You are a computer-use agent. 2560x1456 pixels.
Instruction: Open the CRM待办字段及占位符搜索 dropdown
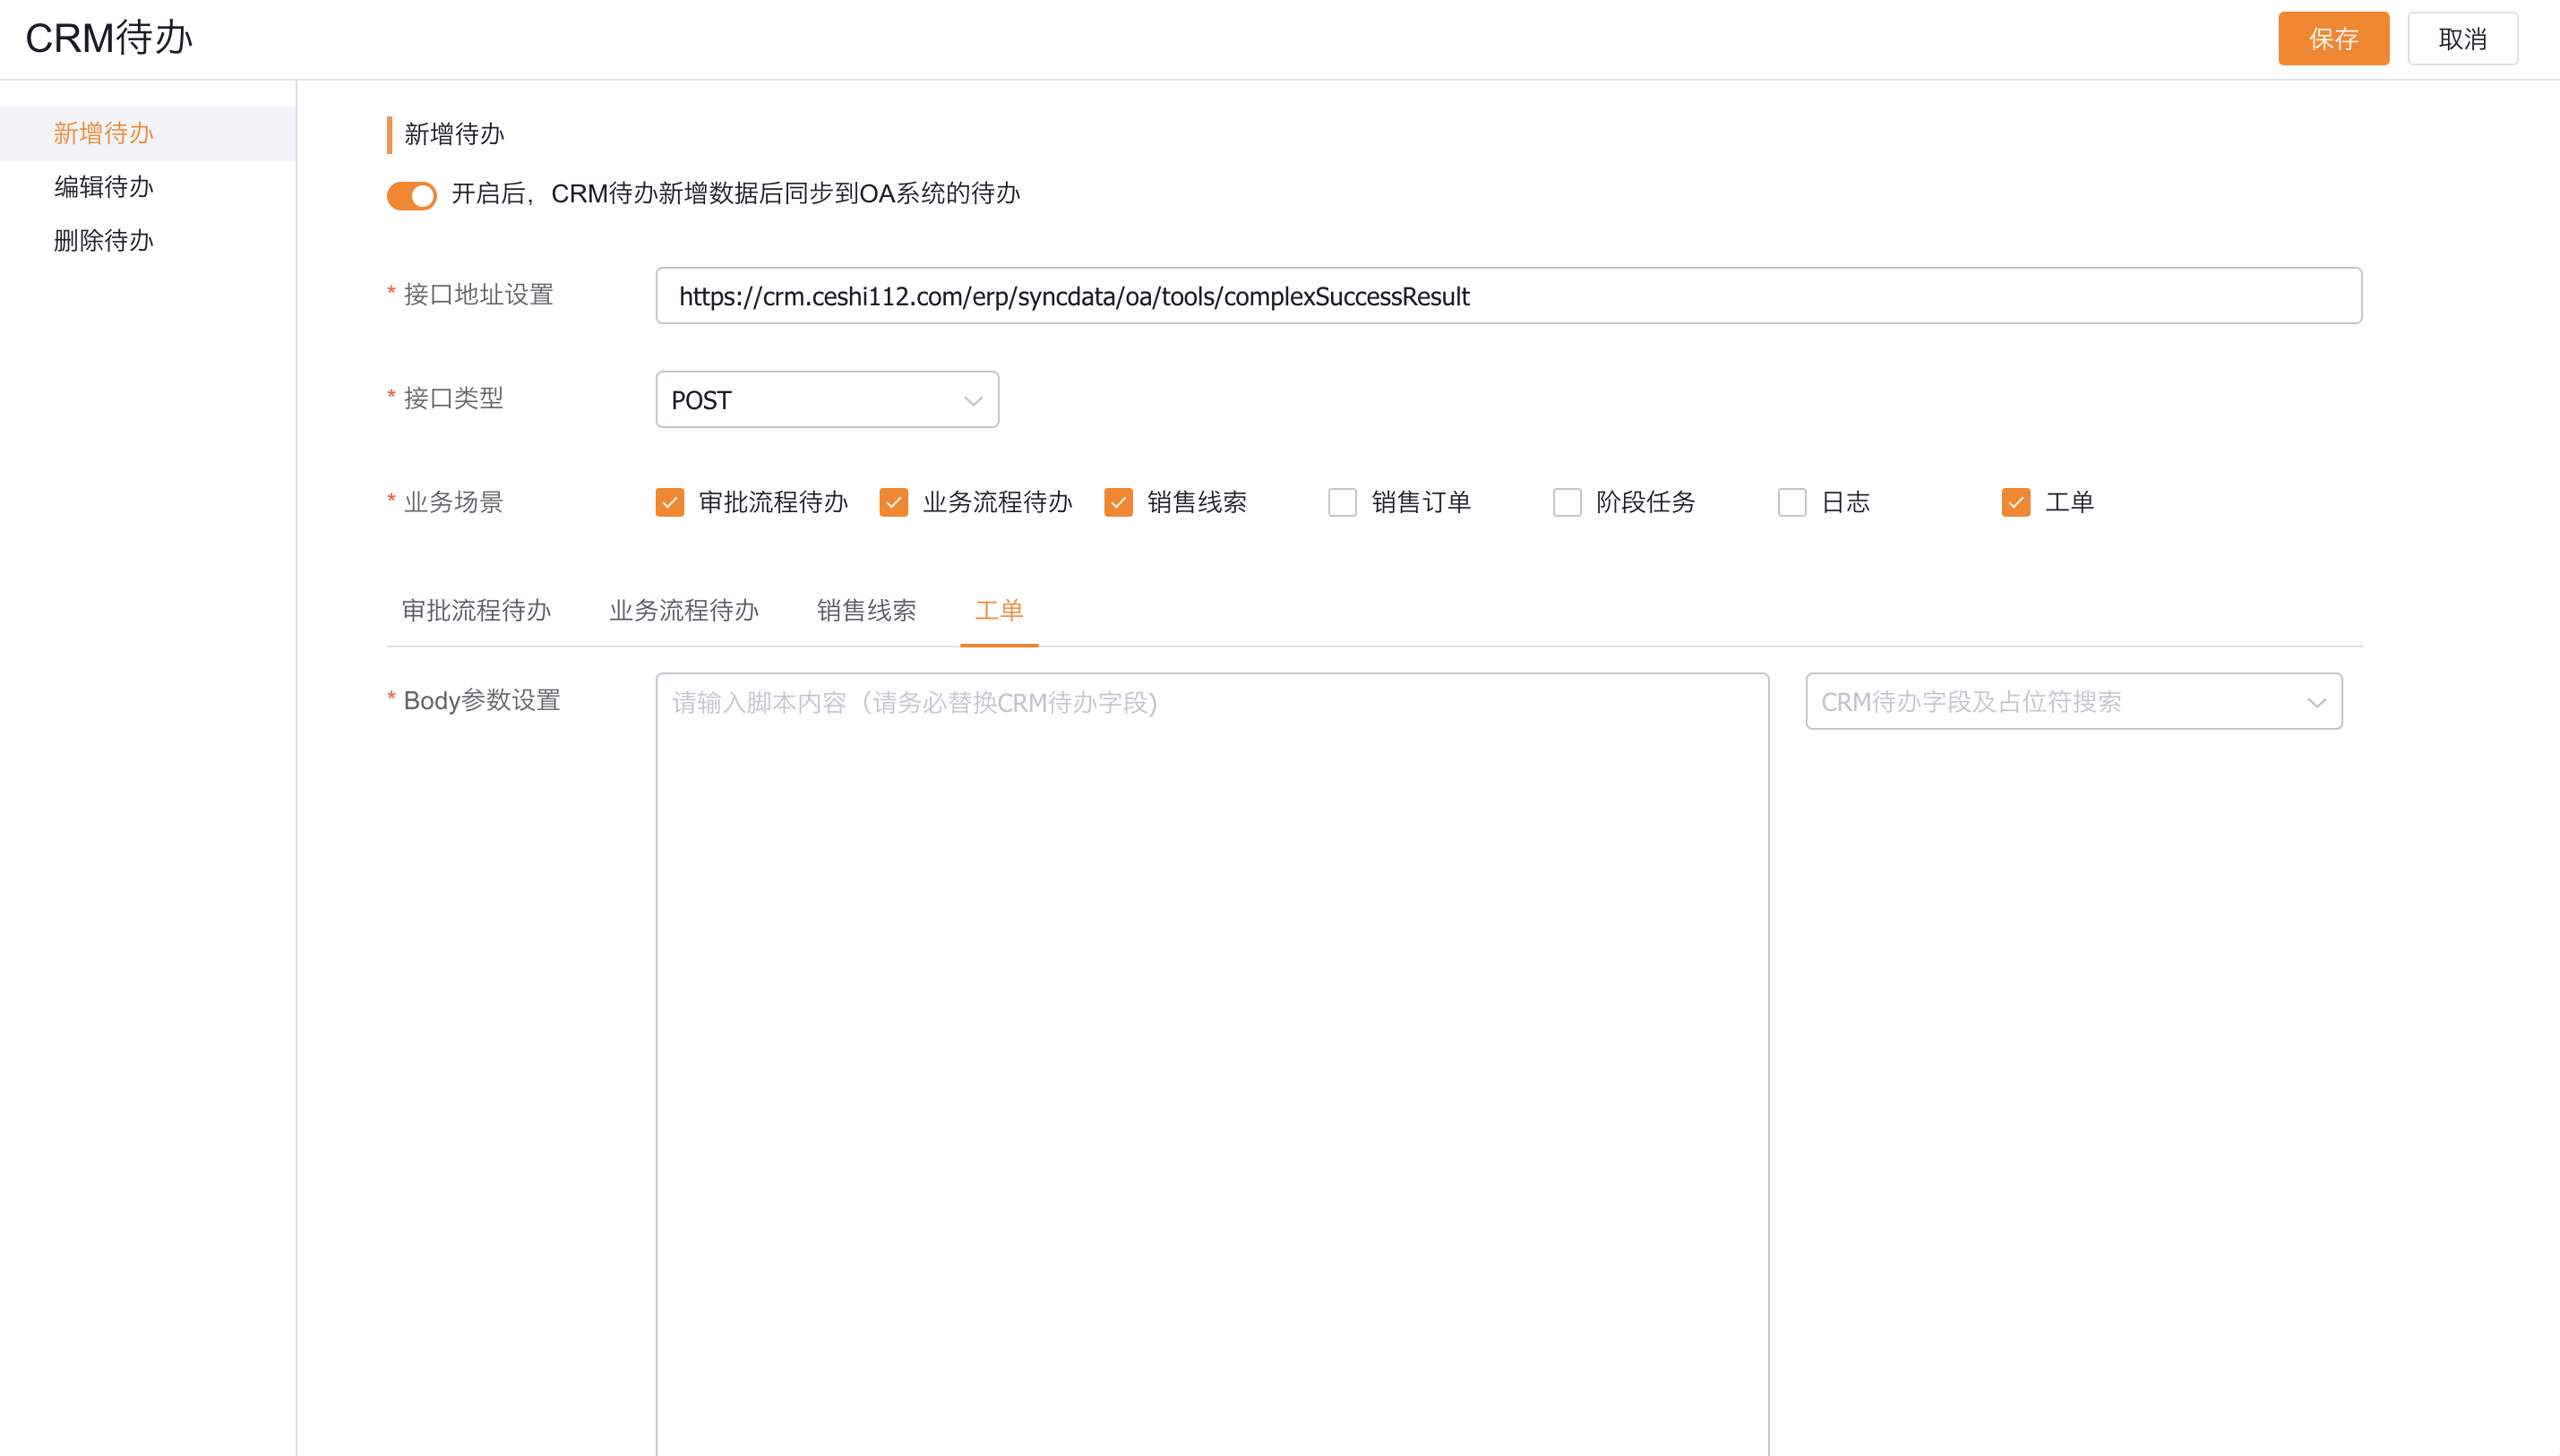(2074, 702)
